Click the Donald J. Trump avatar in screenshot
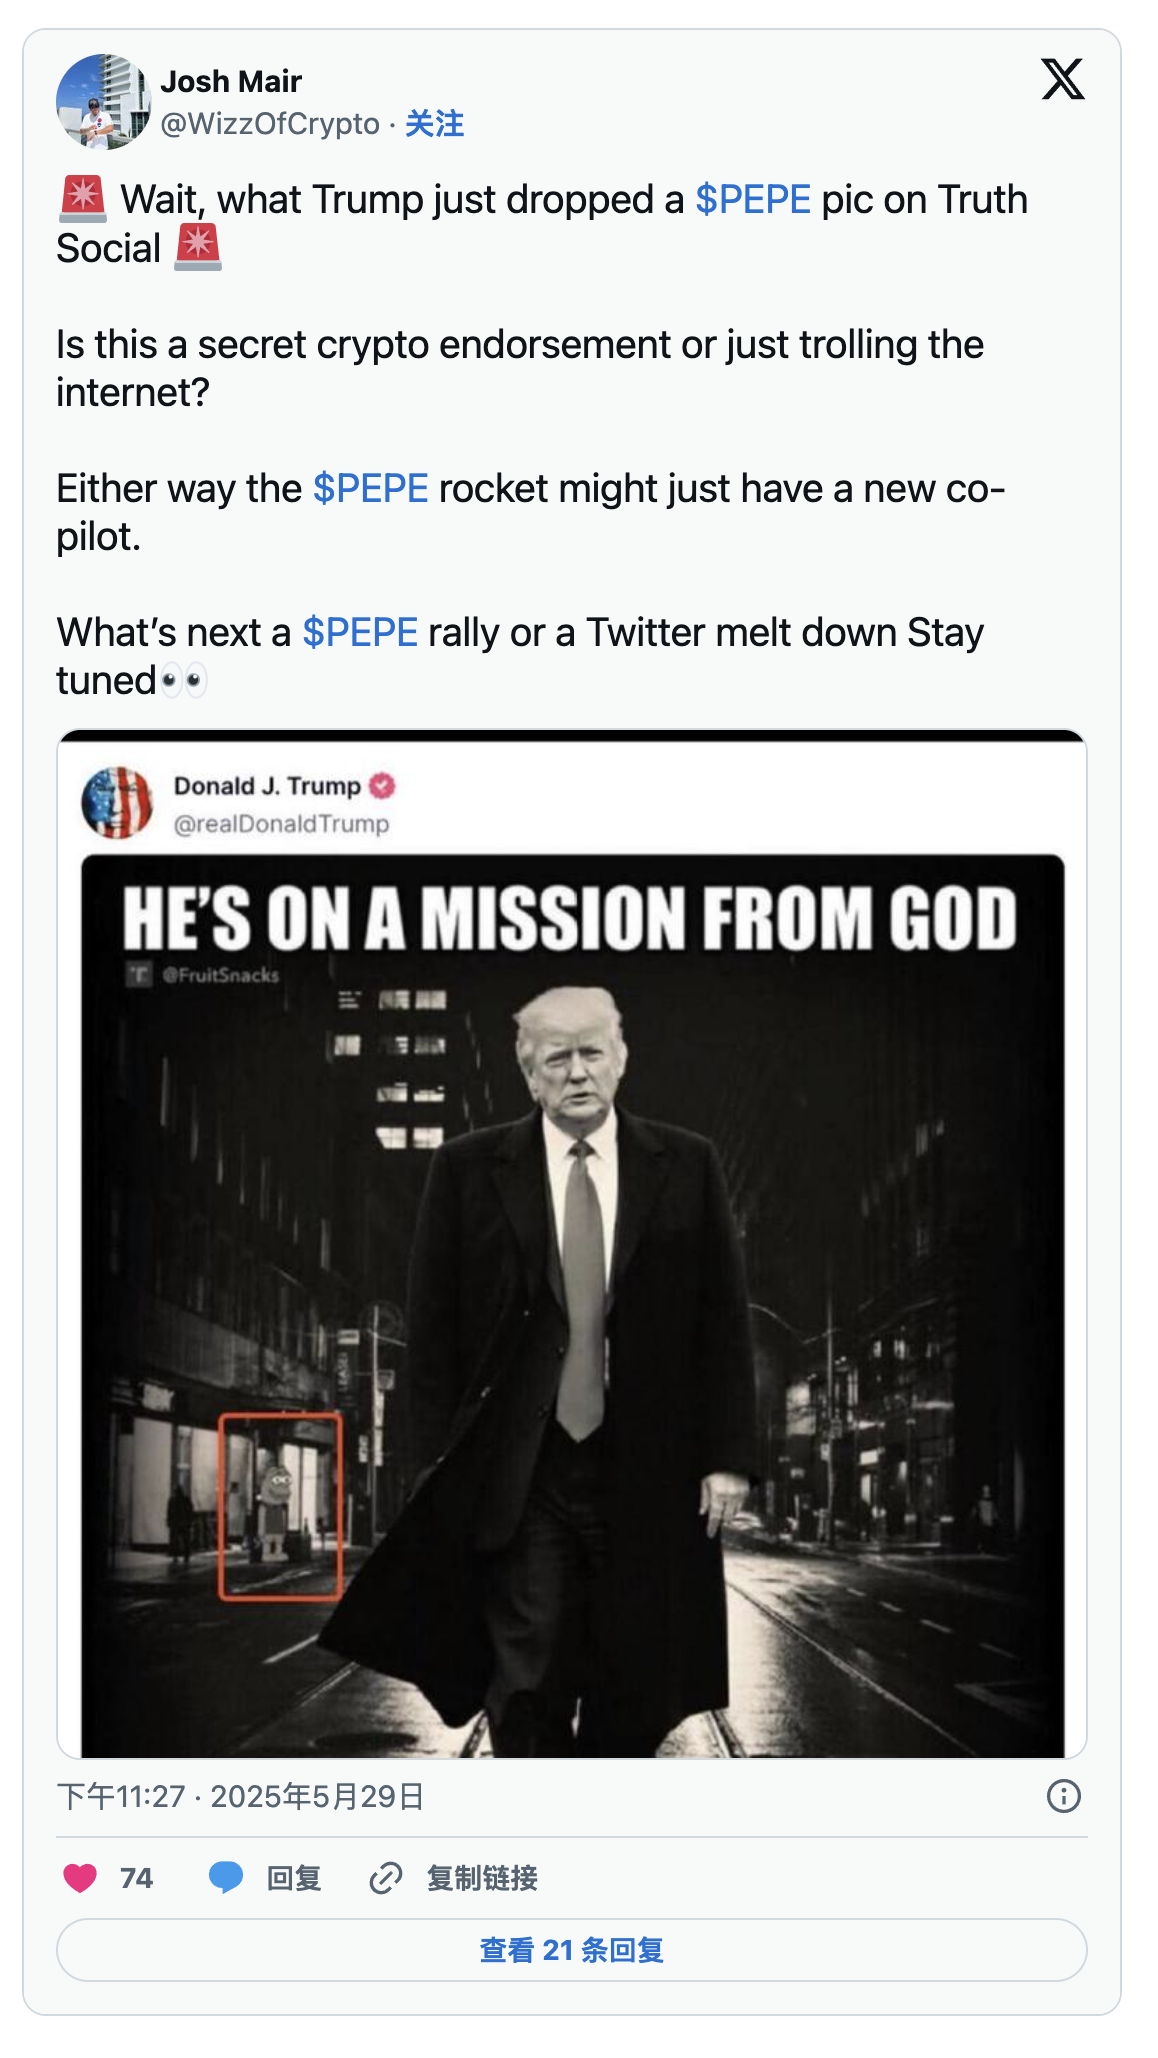 coord(117,803)
